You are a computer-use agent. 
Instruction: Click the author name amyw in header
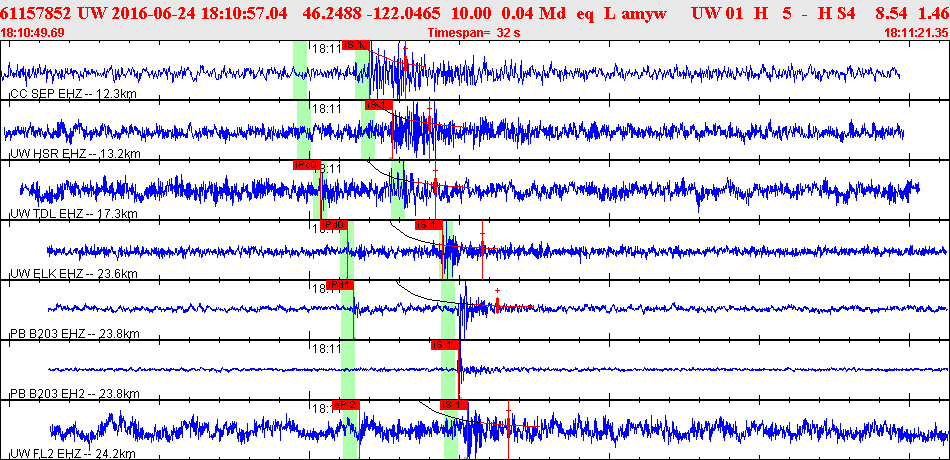[645, 12]
